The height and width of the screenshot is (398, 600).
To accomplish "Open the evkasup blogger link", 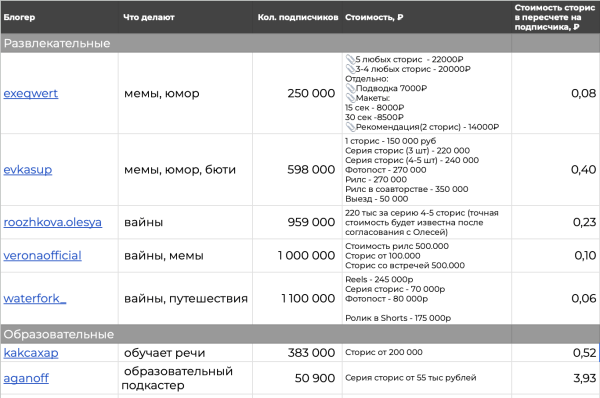I will (28, 170).
